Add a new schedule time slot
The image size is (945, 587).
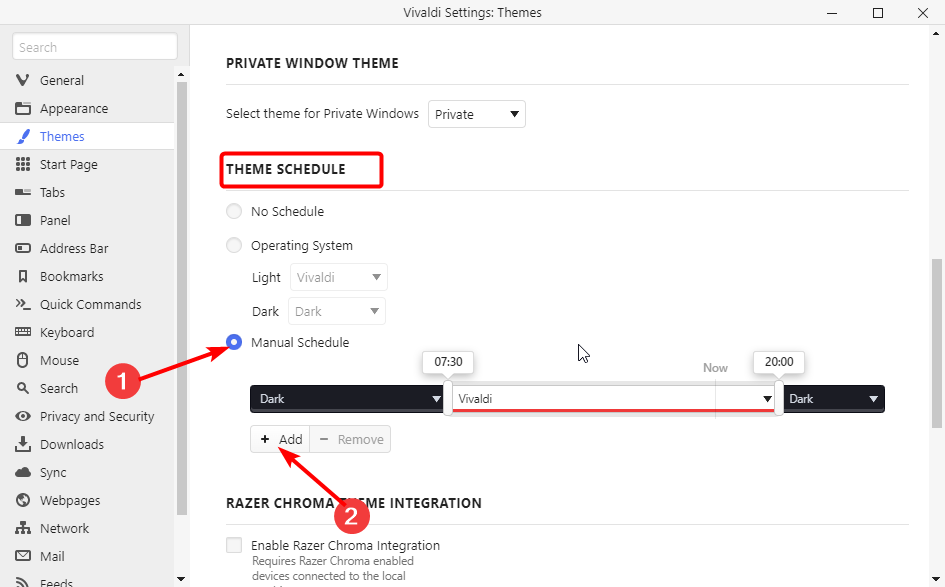[280, 439]
